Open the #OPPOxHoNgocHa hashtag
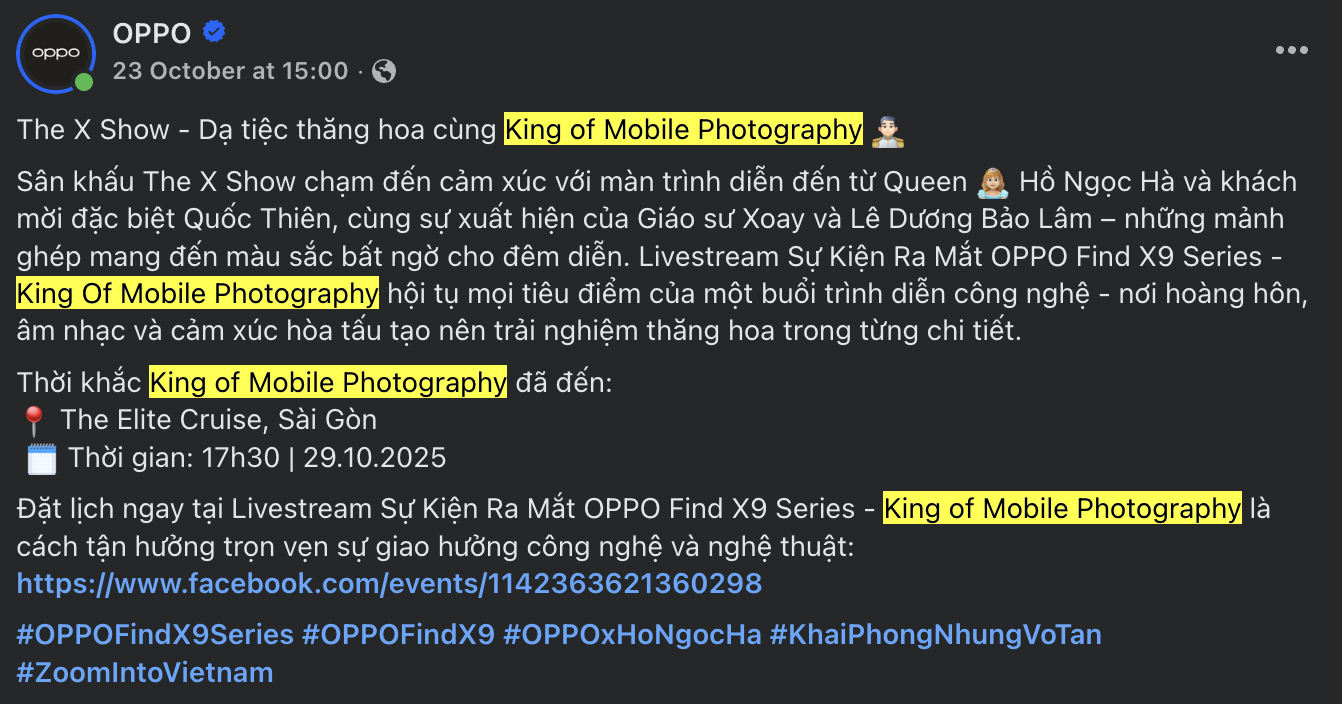 (632, 635)
